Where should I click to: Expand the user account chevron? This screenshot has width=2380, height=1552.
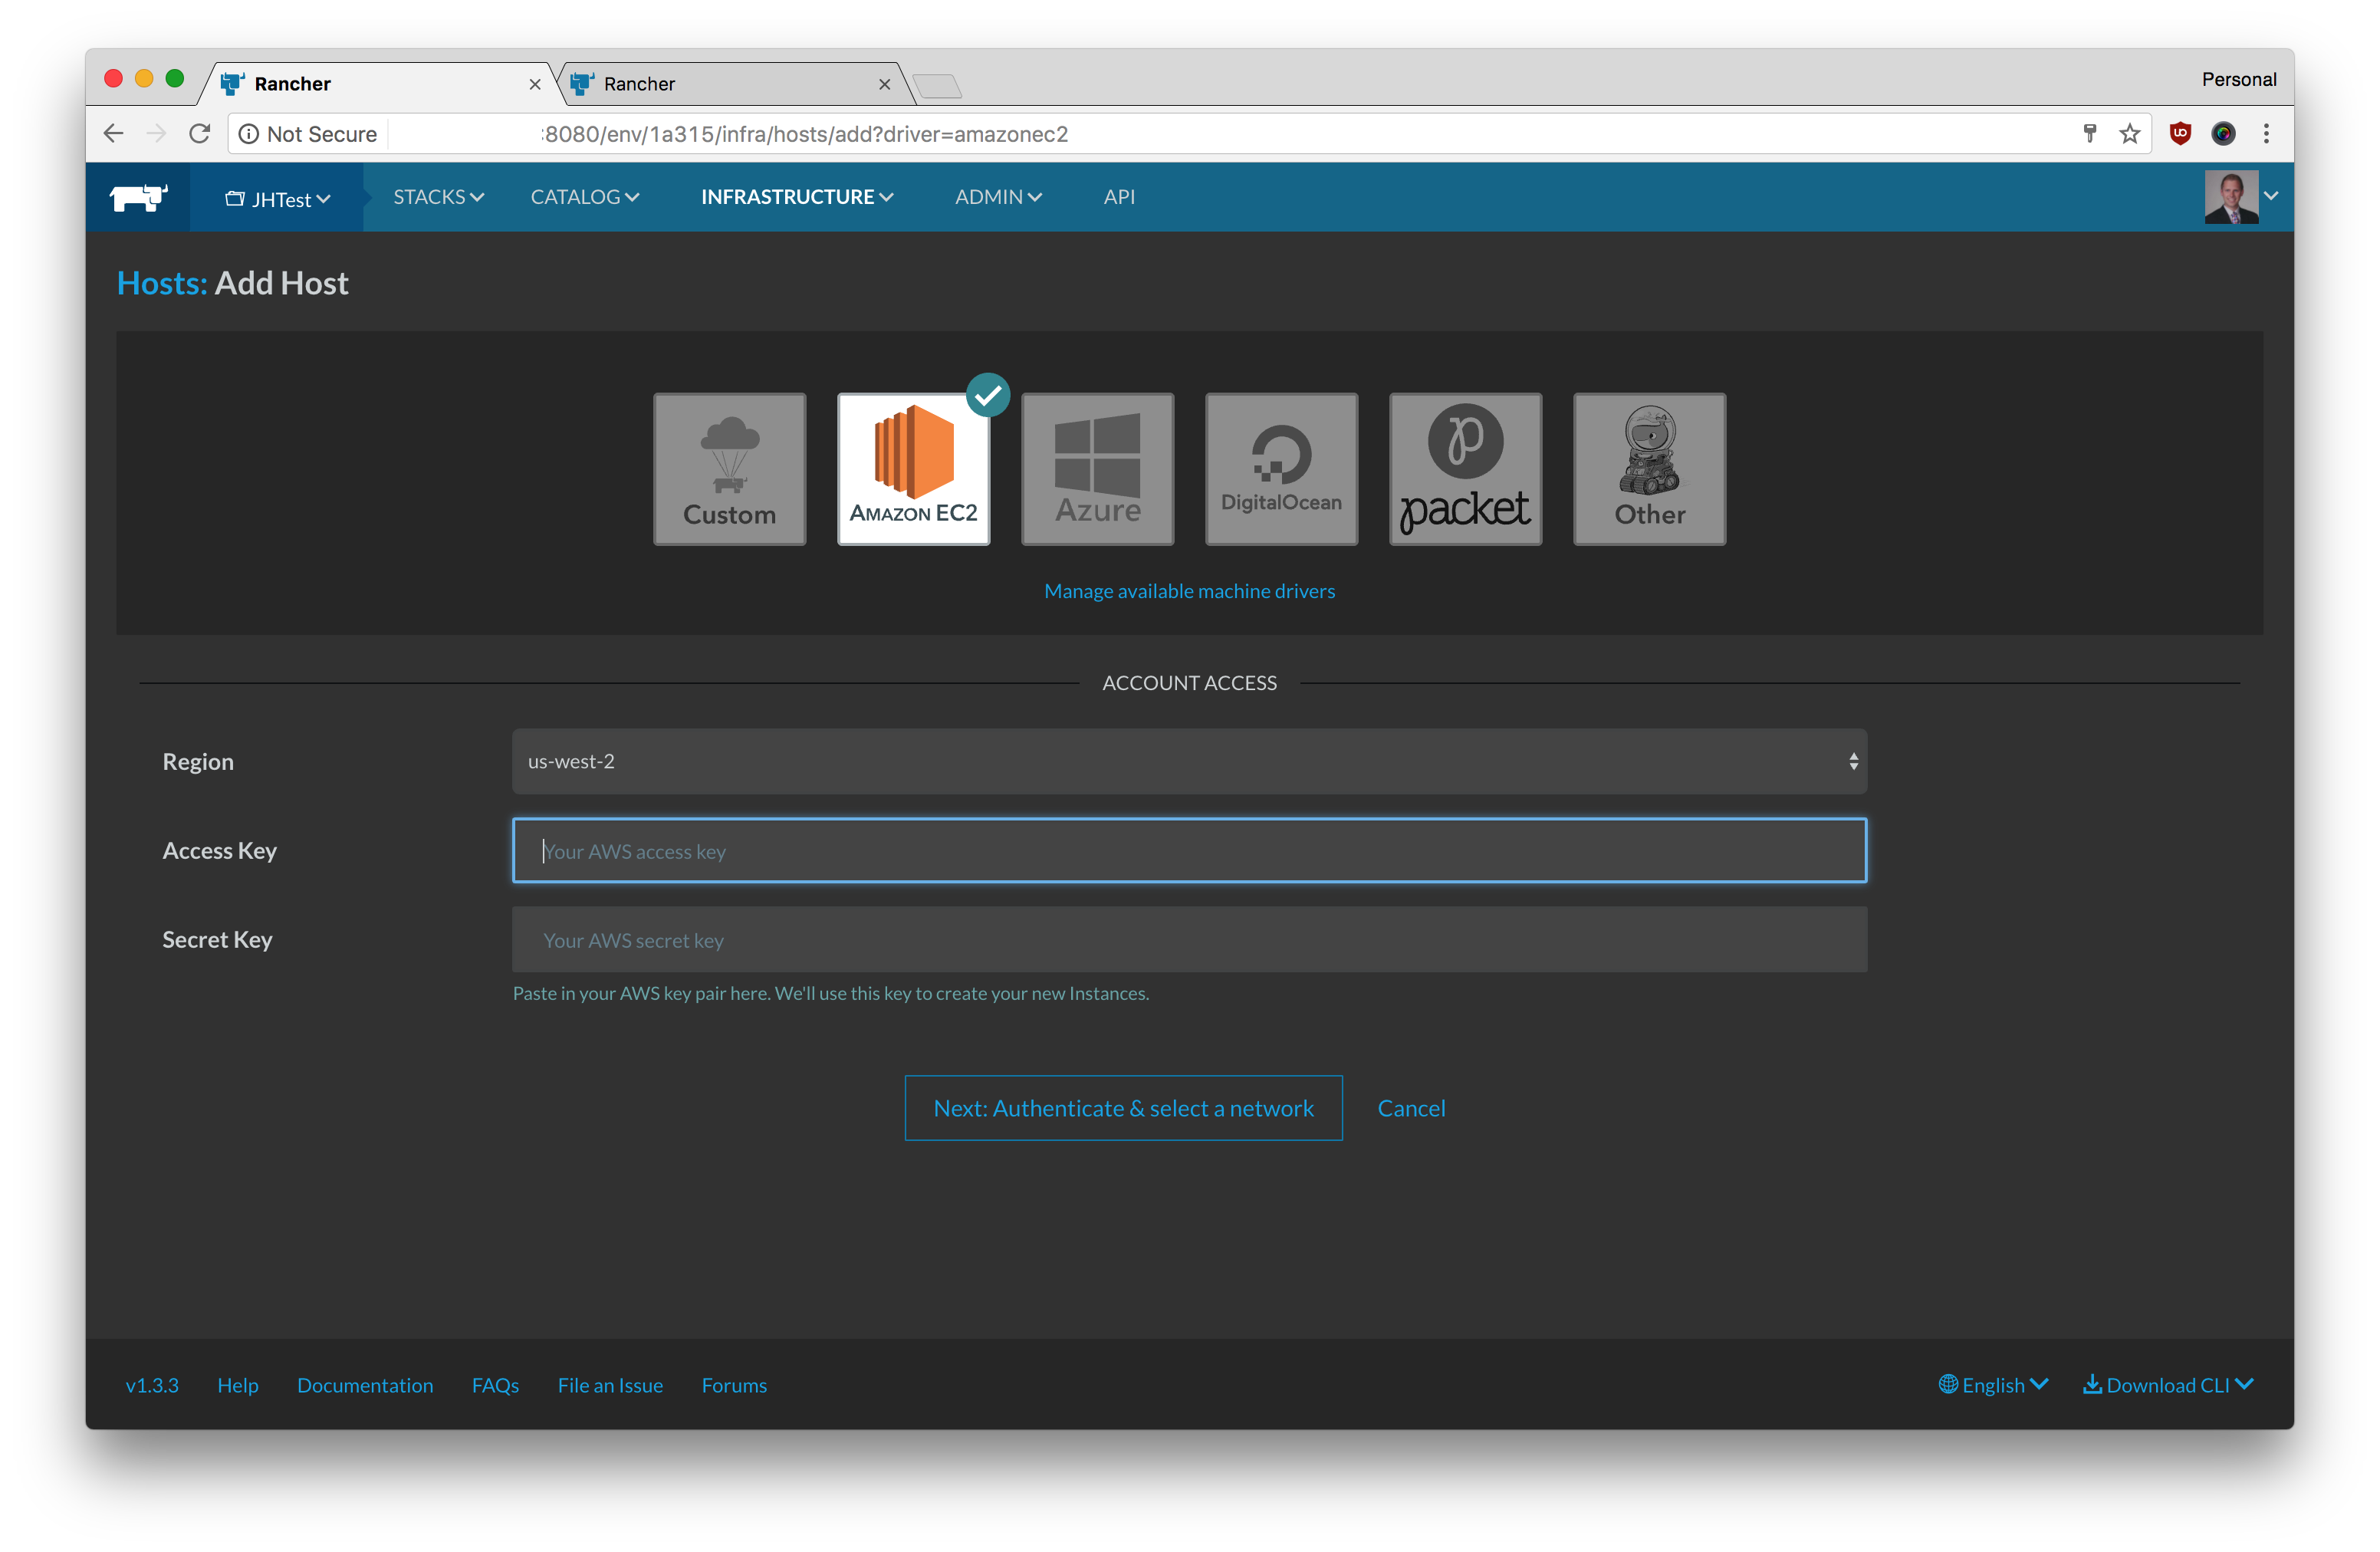[2271, 196]
